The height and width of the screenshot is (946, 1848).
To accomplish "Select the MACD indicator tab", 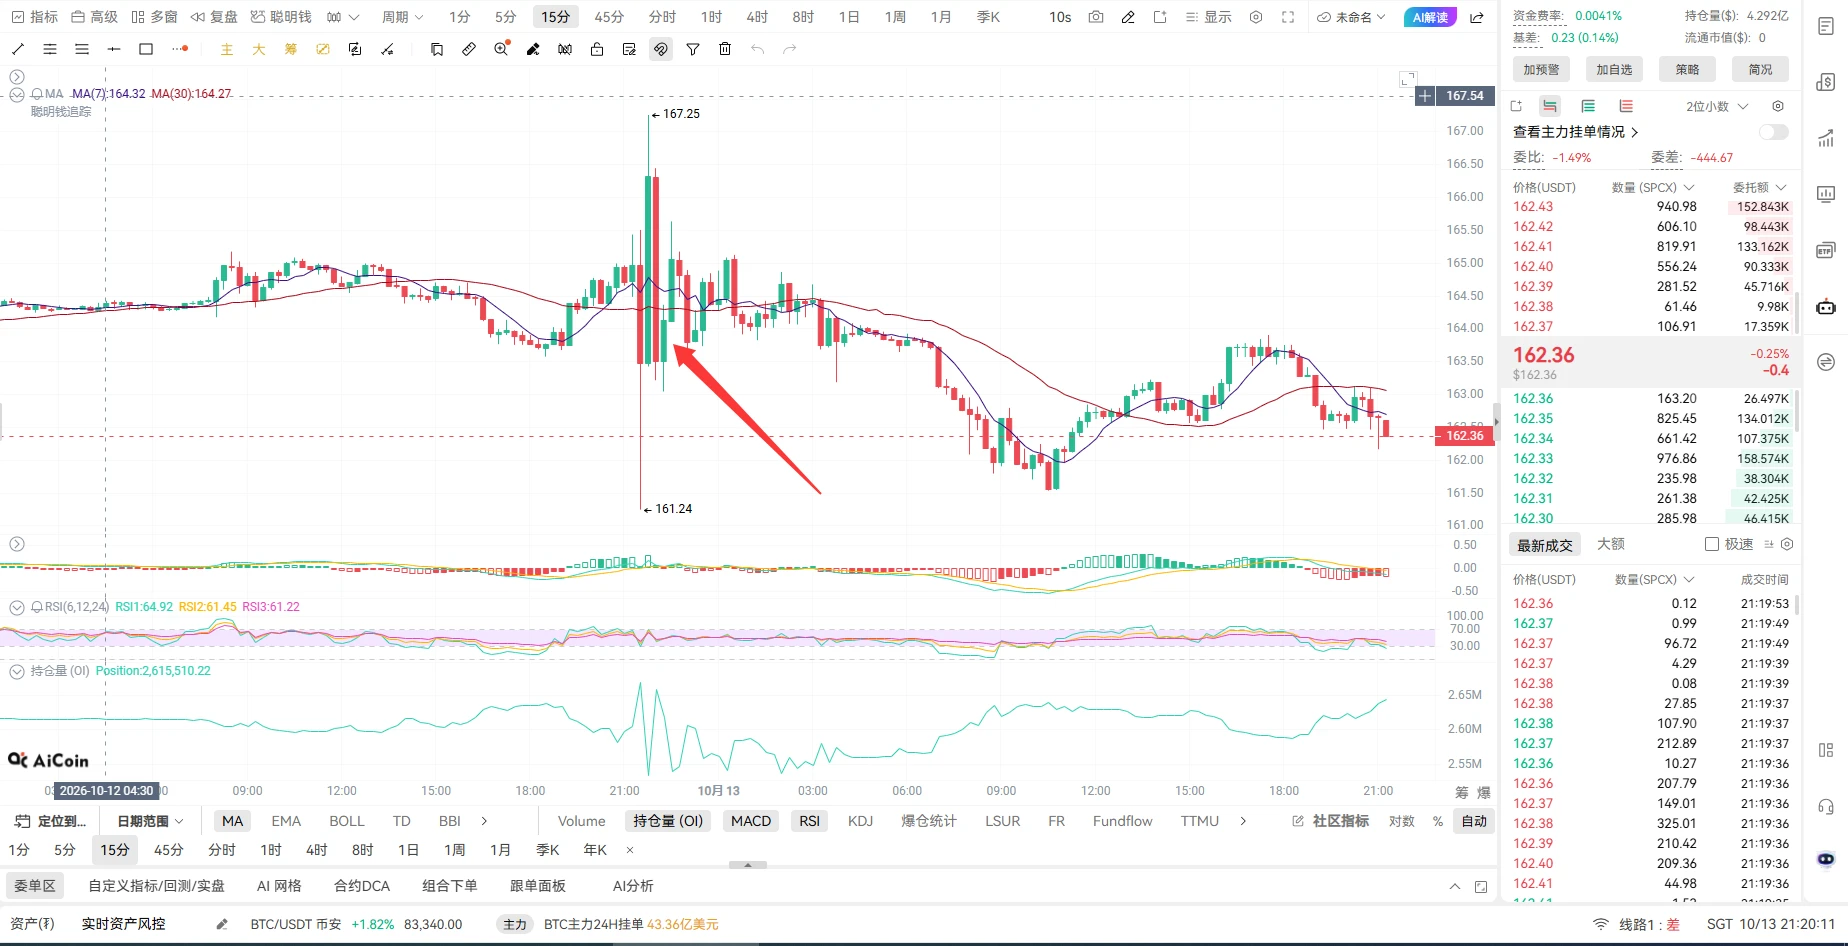I will [x=751, y=821].
